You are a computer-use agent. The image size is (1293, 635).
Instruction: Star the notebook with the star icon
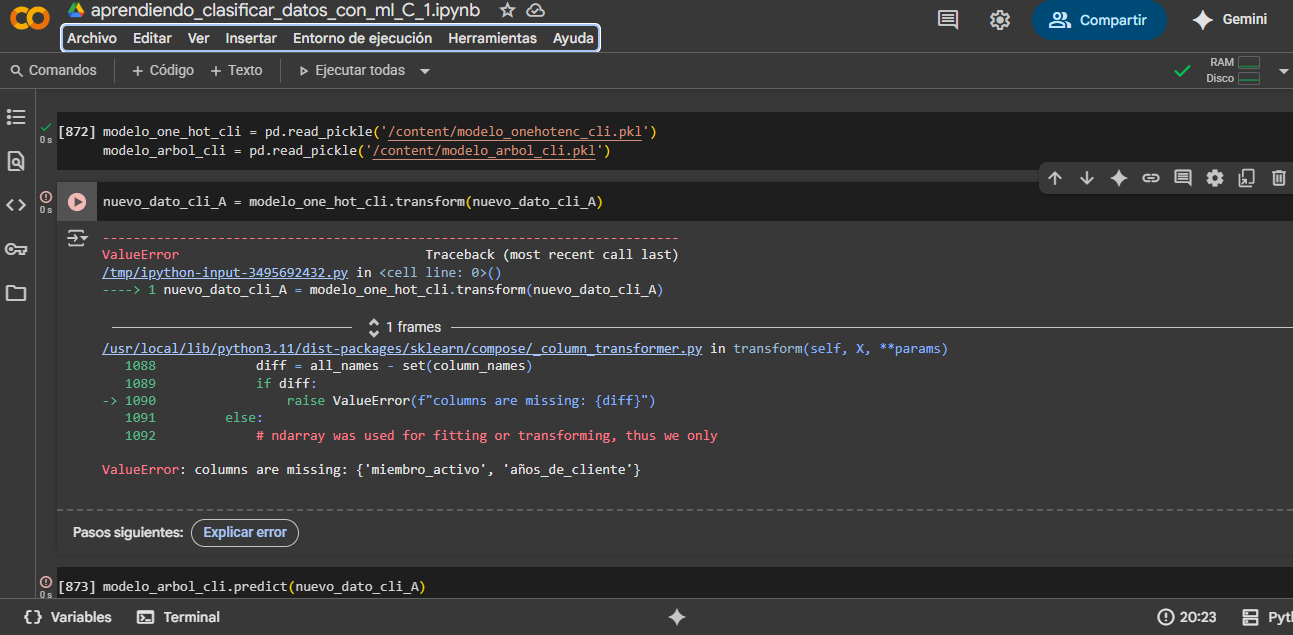[507, 10]
